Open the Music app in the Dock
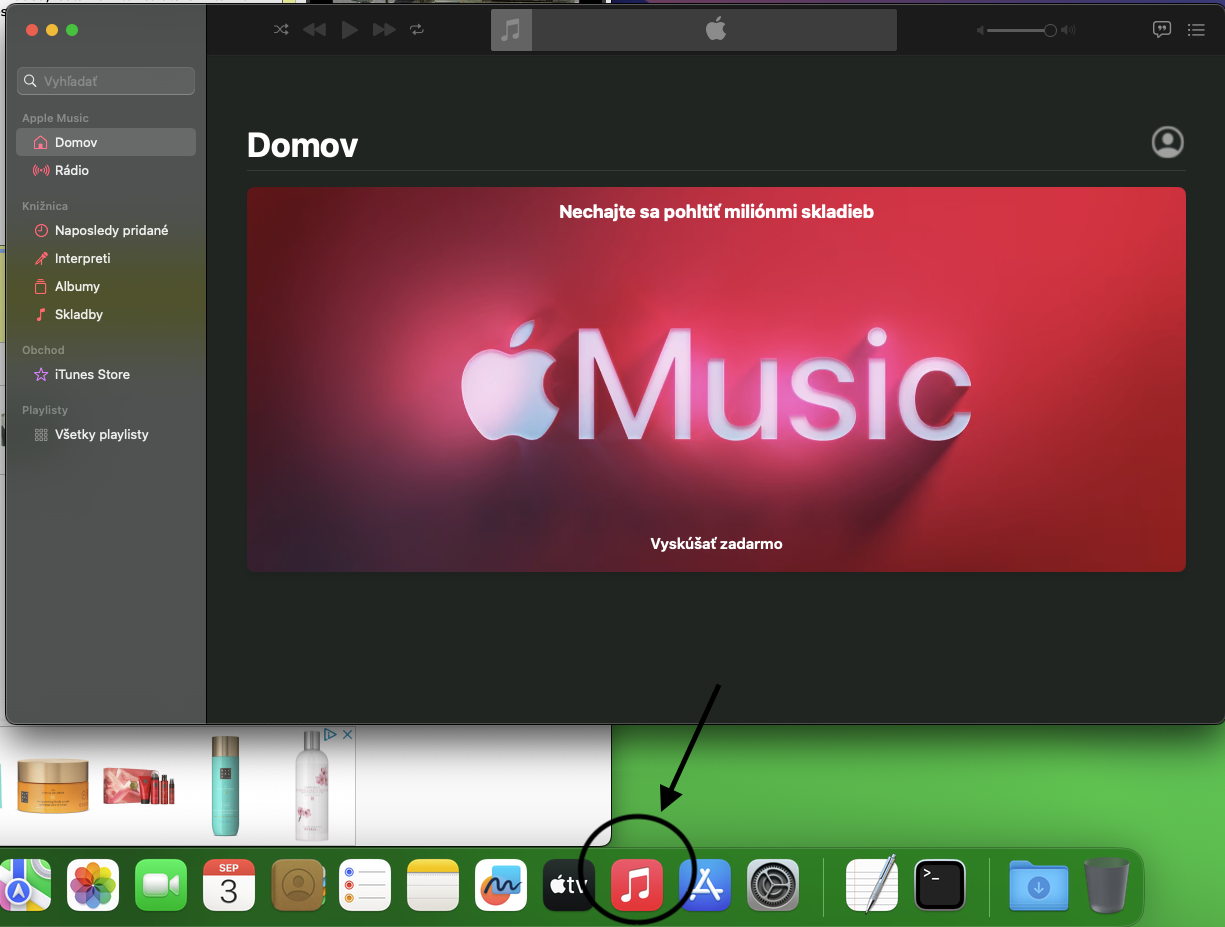 pyautogui.click(x=637, y=885)
